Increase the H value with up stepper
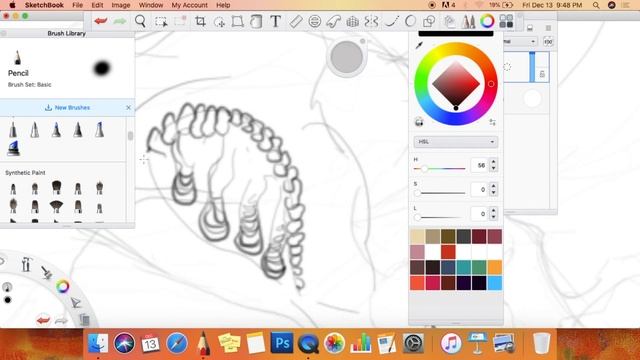This screenshot has width=640, height=360. pos(493,162)
